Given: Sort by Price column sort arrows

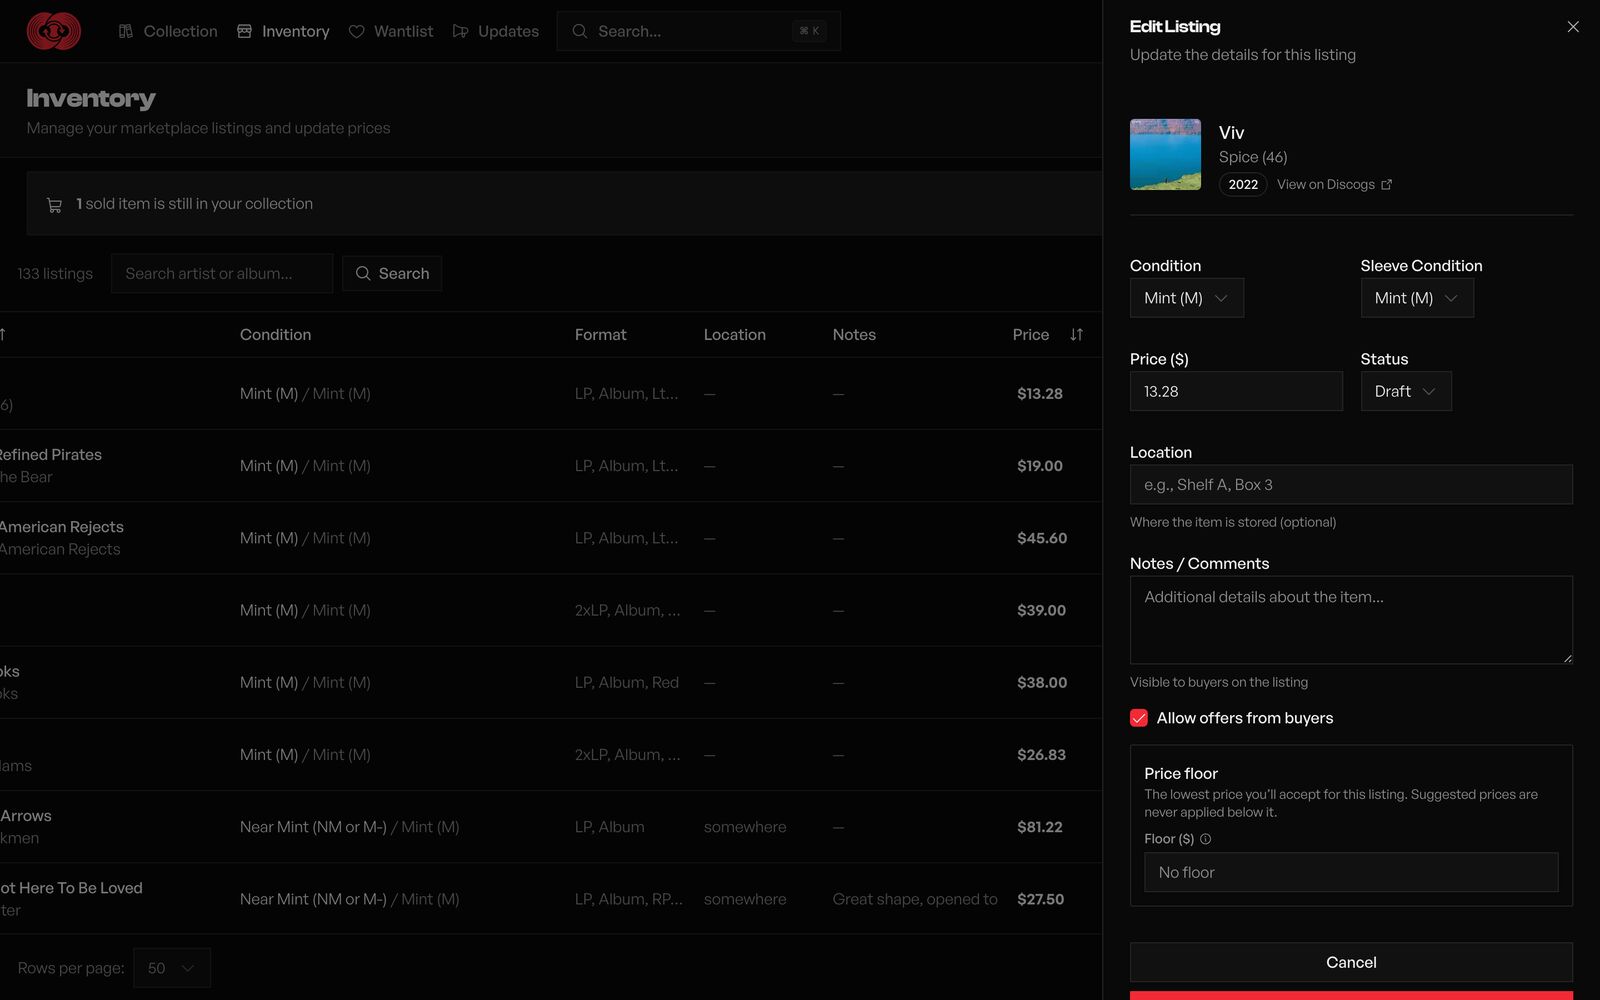Looking at the screenshot, I should 1076,334.
